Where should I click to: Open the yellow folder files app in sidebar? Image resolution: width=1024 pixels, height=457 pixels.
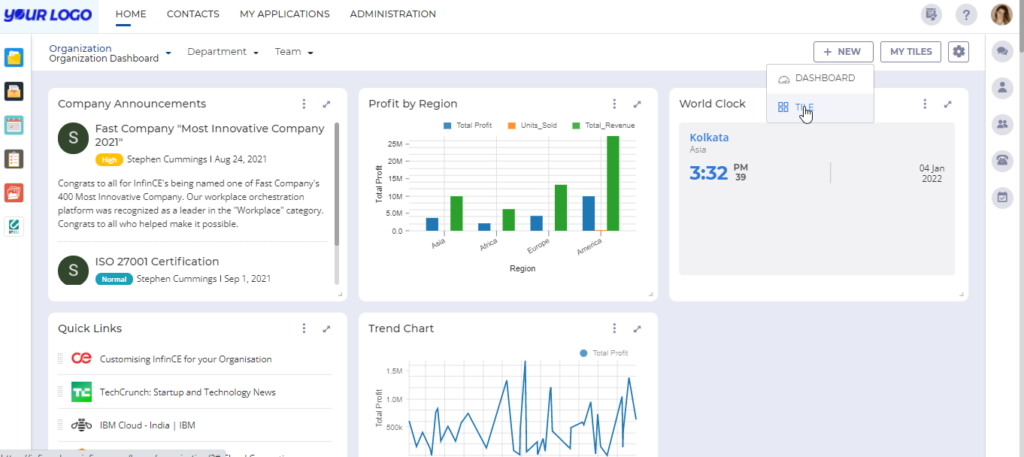tap(14, 57)
